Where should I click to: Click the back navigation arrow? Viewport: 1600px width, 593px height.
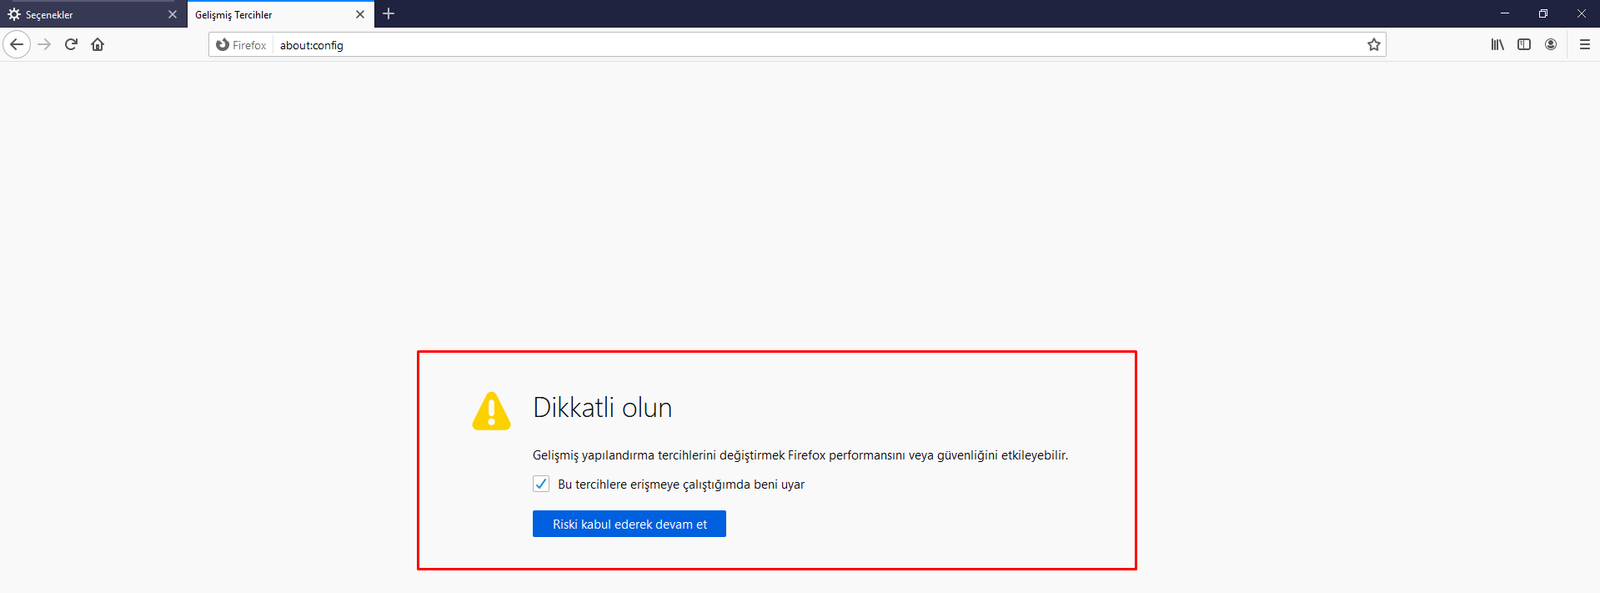pyautogui.click(x=17, y=44)
